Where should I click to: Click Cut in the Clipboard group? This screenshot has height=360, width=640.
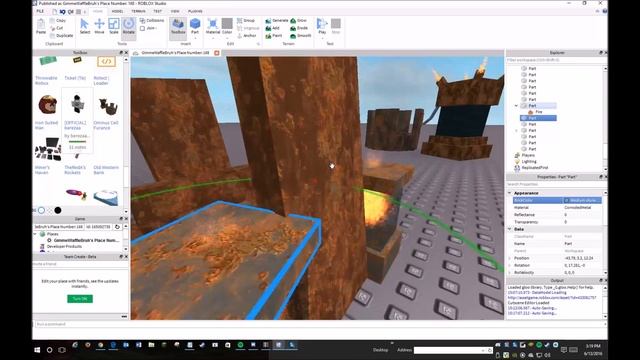pos(57,28)
